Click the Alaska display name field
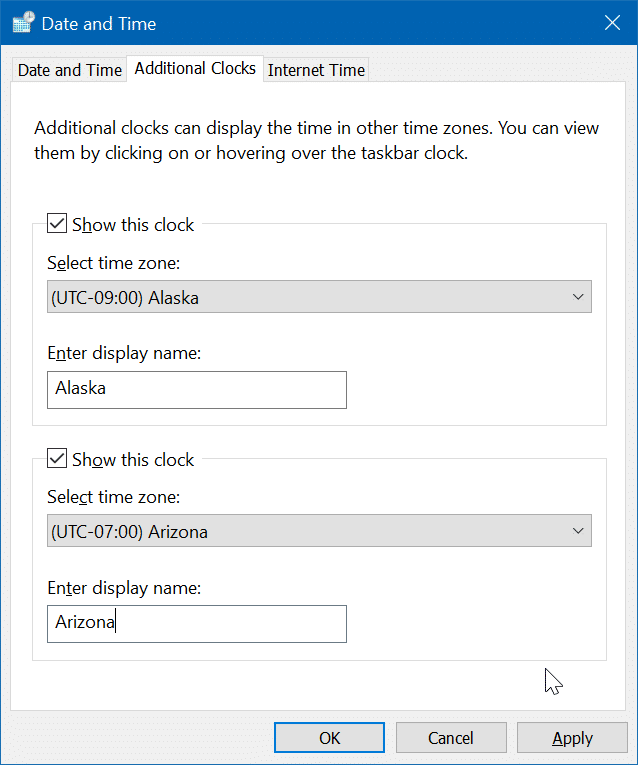The image size is (638, 765). point(197,390)
